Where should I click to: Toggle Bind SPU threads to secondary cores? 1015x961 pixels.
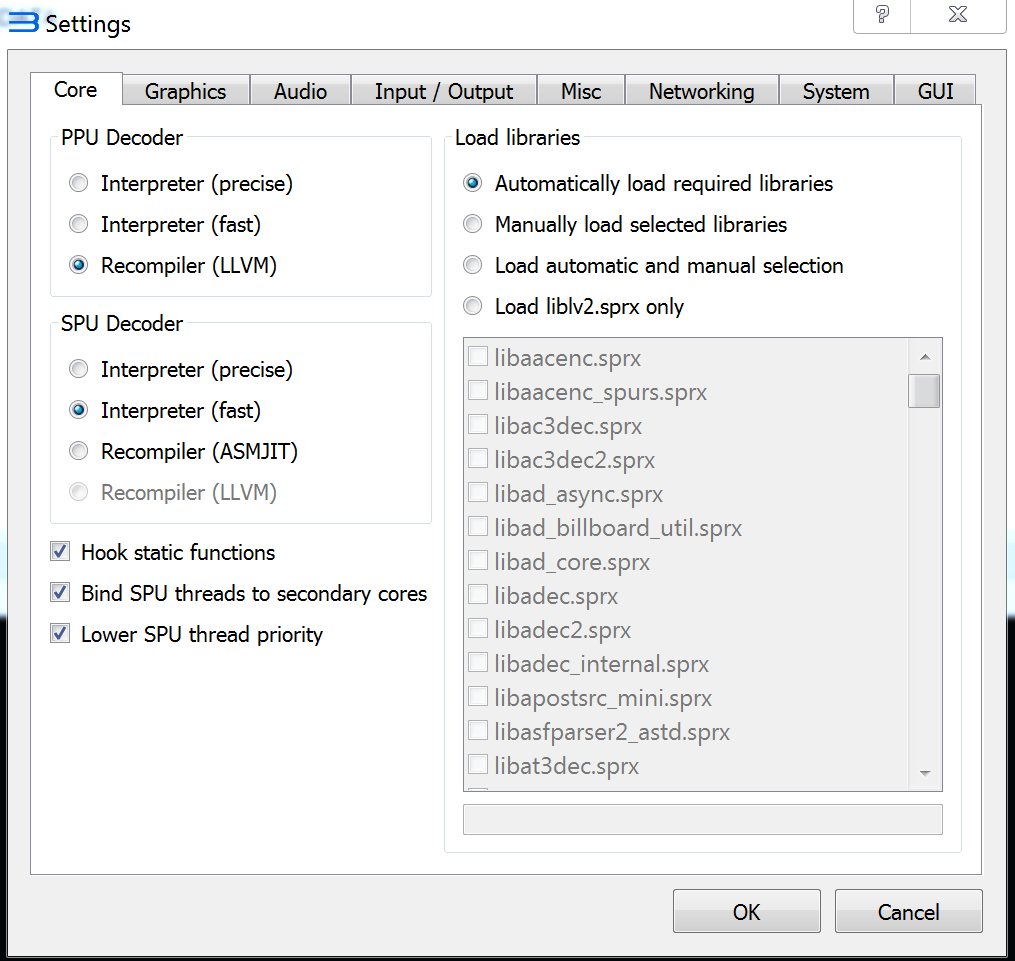point(61,593)
